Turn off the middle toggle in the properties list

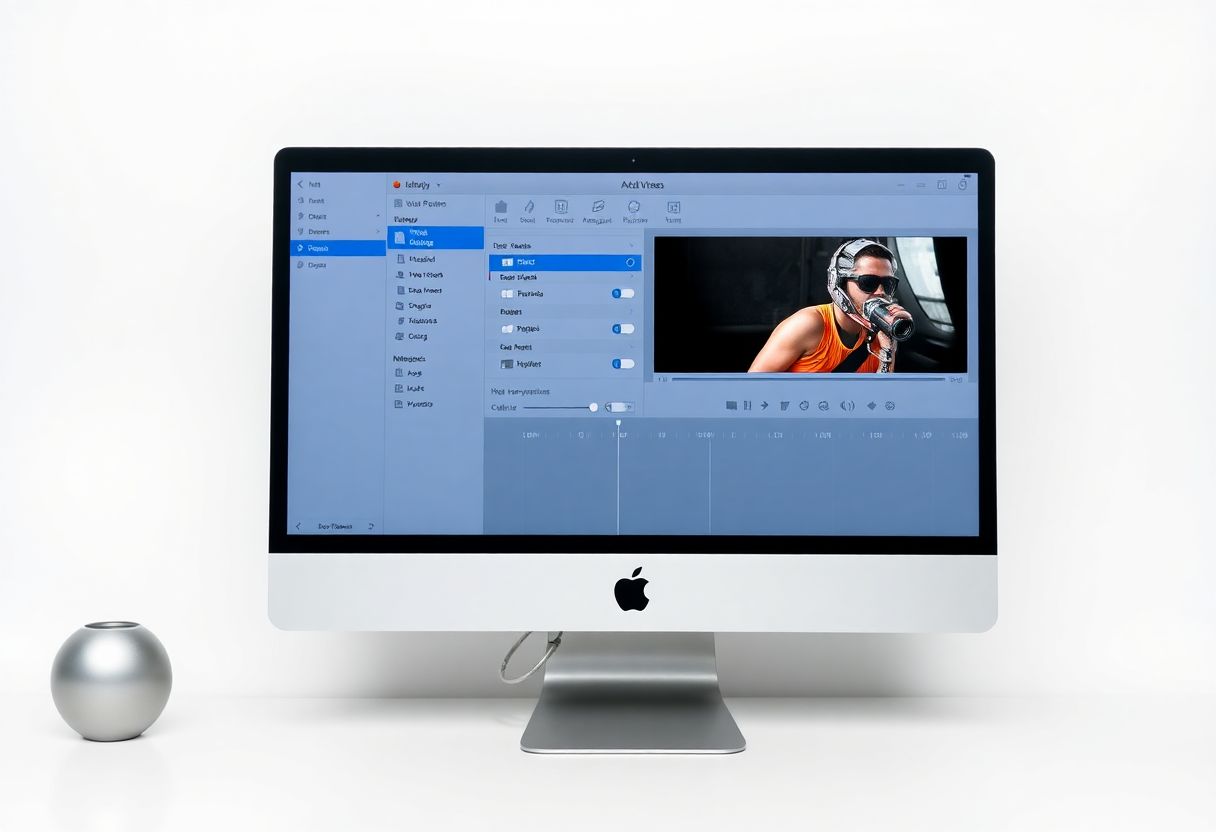(625, 328)
